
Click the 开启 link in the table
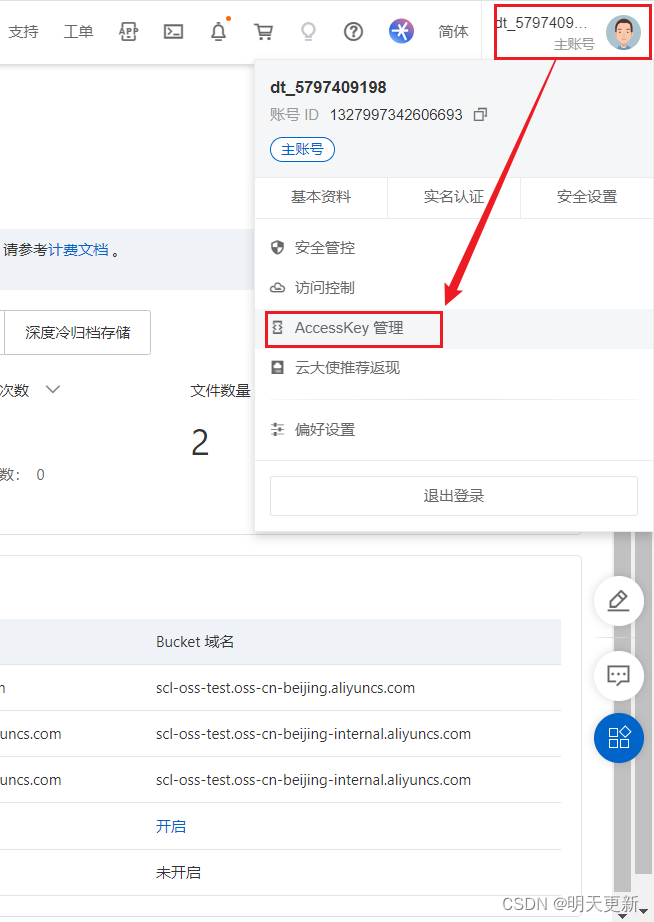(x=171, y=826)
